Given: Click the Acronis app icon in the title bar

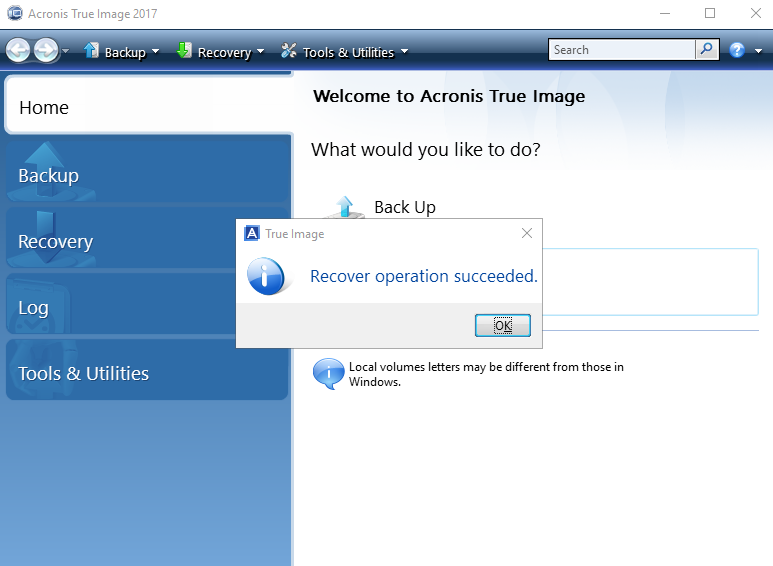Looking at the screenshot, I should 15,13.
